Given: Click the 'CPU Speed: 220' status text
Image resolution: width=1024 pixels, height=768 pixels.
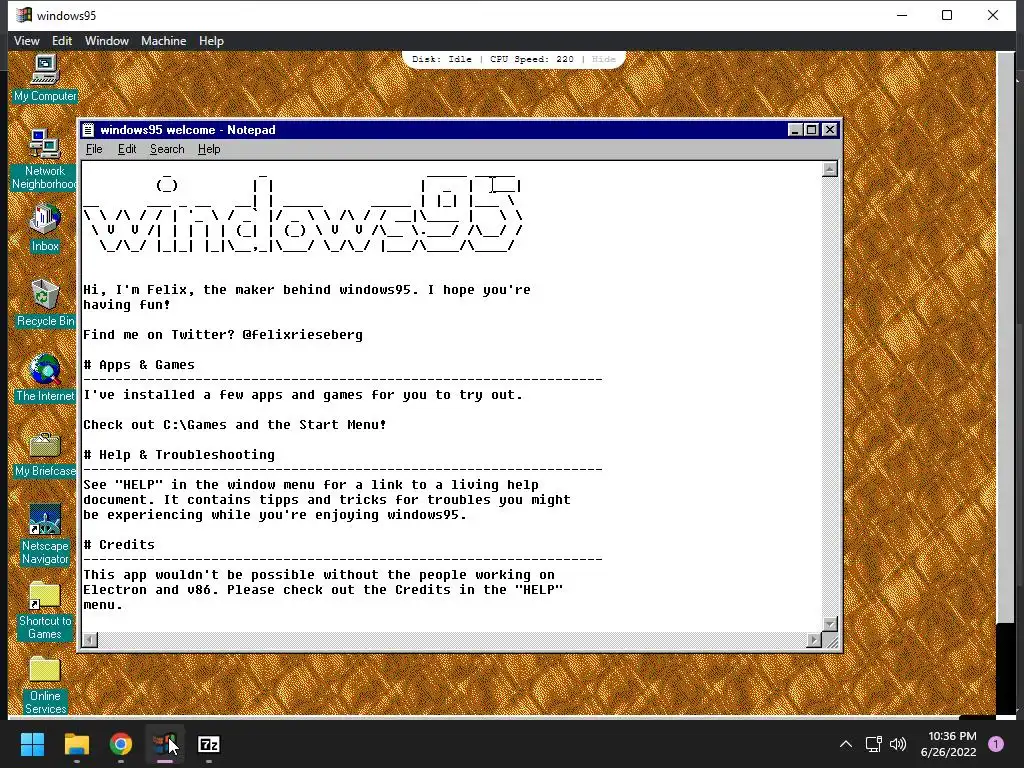Looking at the screenshot, I should coord(532,59).
